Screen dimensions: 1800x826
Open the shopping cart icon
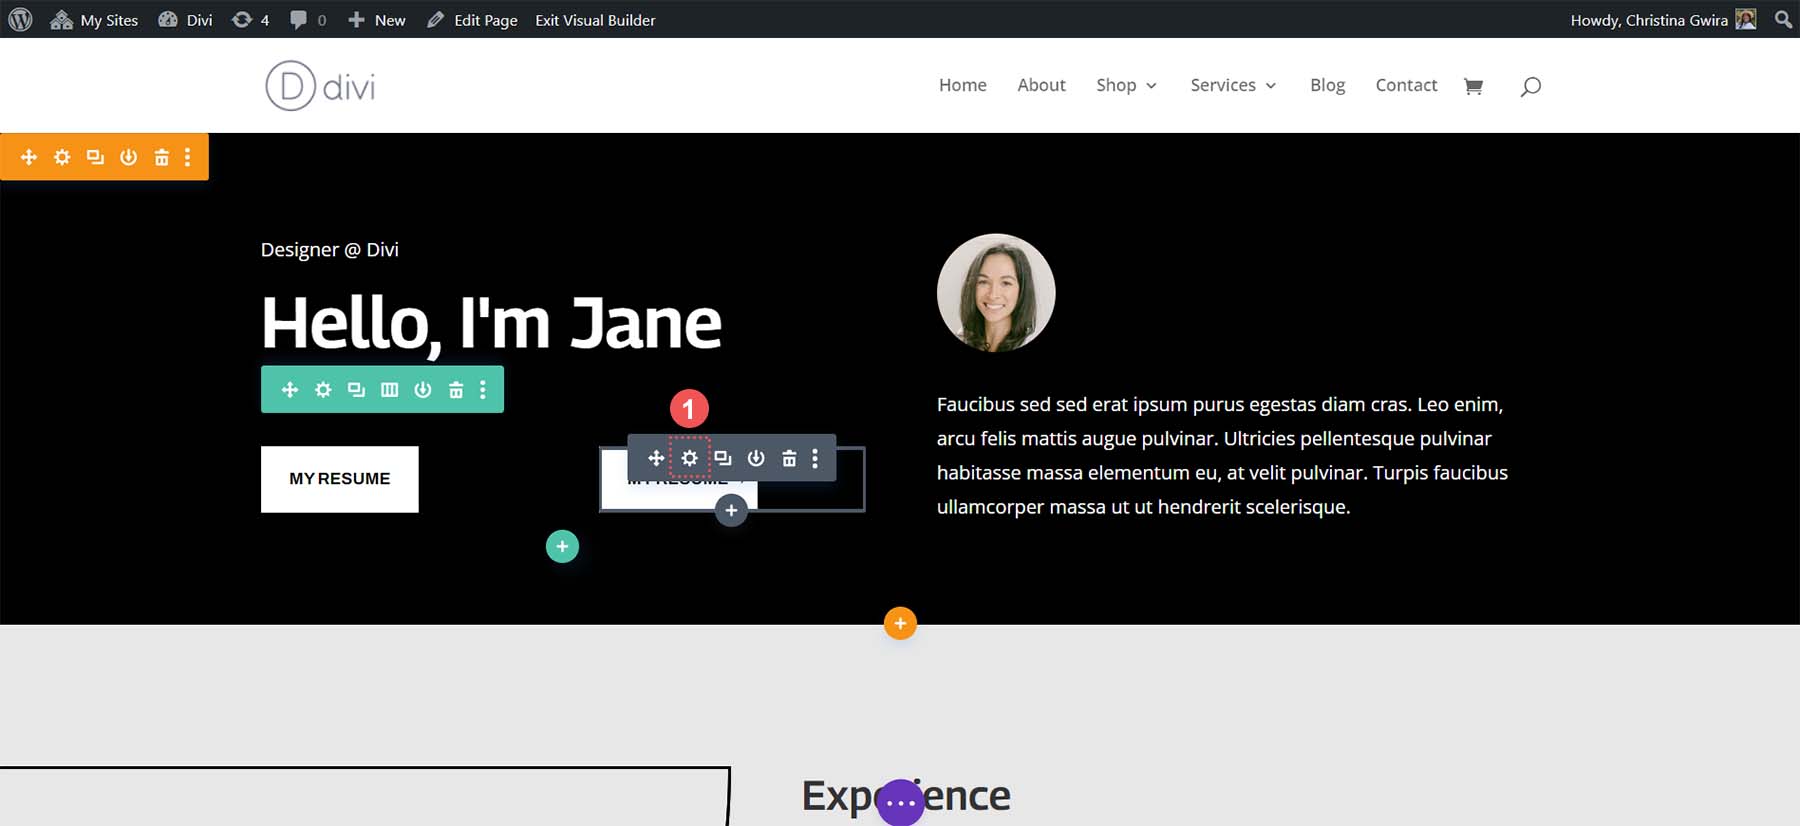pos(1473,86)
